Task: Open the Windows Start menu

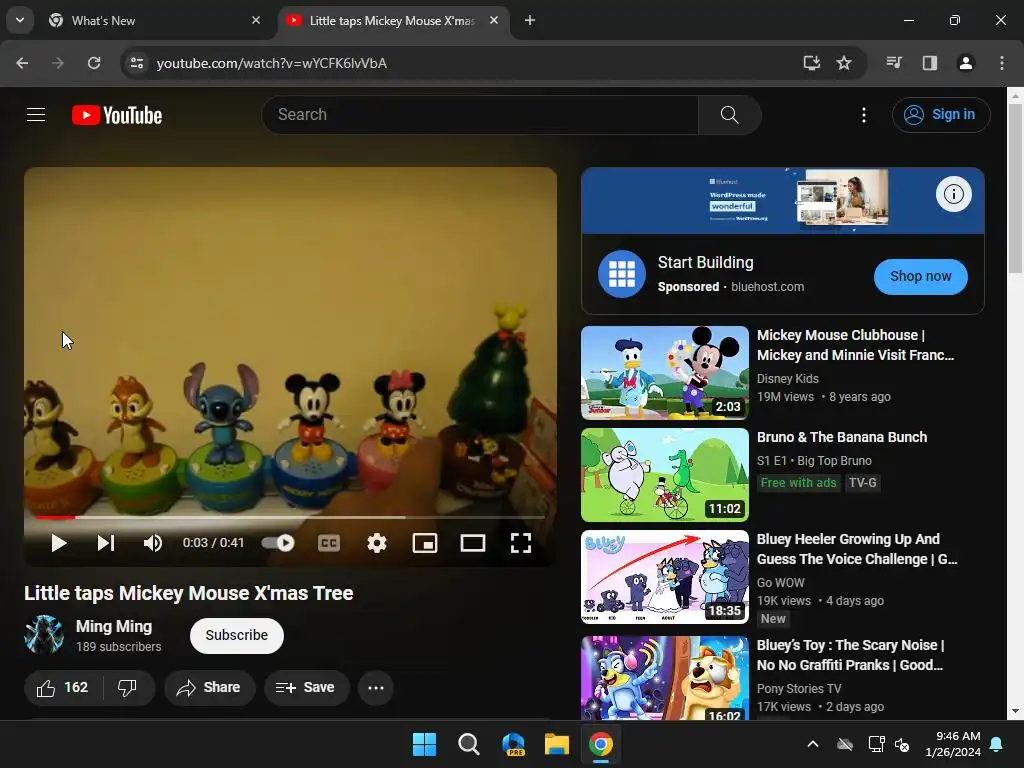Action: (x=424, y=744)
